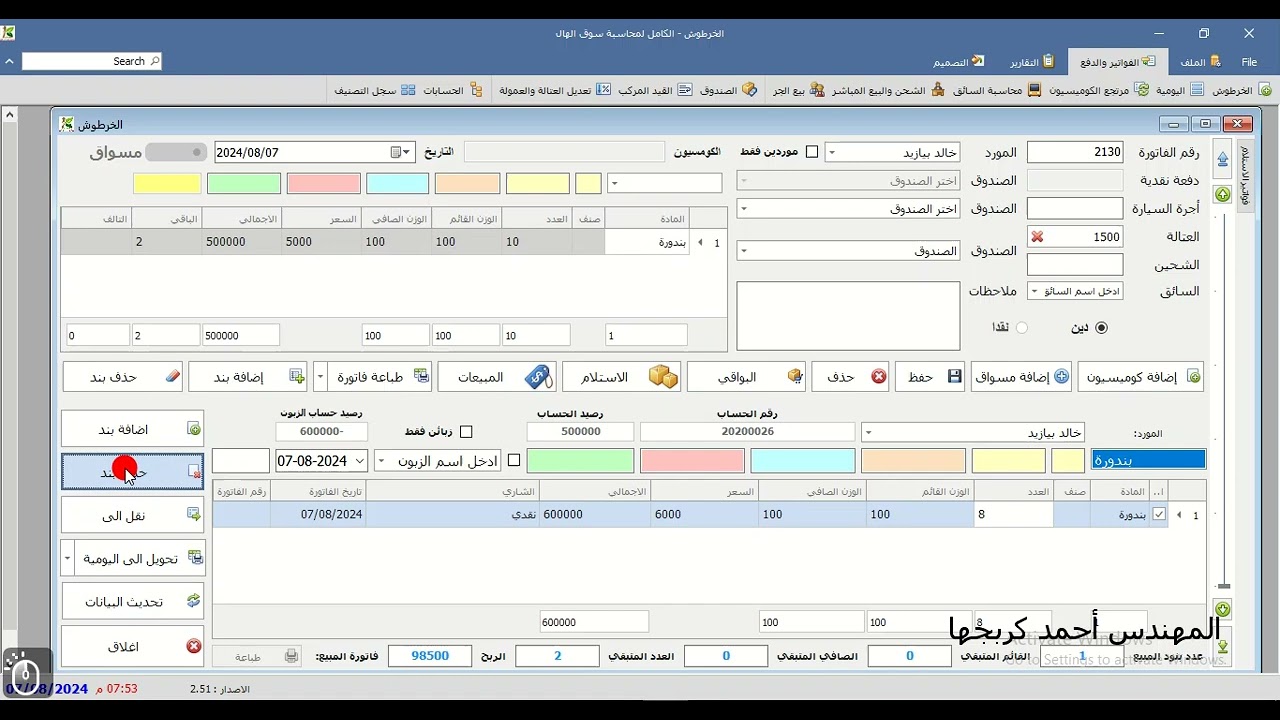
Task: Open ادخل اسم السائق dropdown
Action: [1035, 292]
